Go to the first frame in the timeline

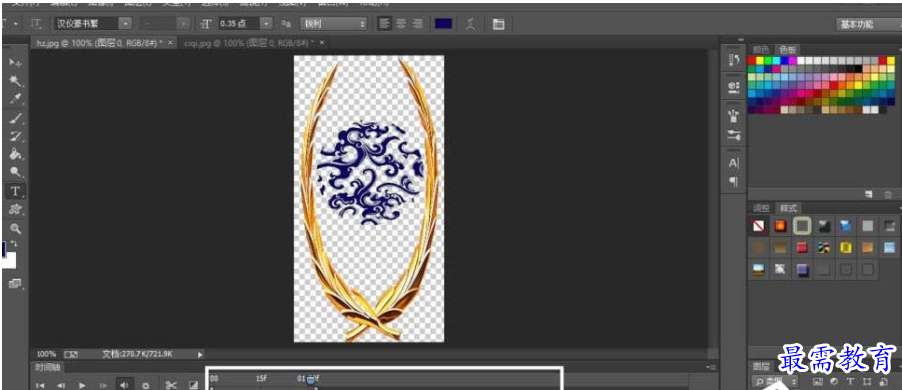click(x=40, y=385)
